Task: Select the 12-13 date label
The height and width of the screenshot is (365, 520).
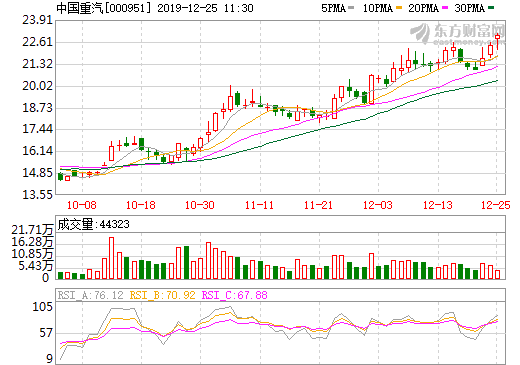Action: tap(438, 205)
